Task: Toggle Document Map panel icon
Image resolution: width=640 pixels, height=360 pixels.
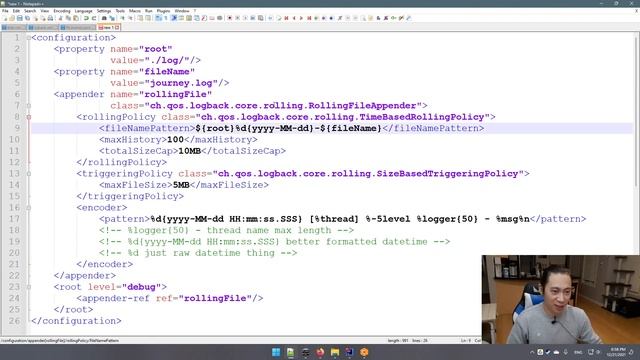Action: coord(189,18)
